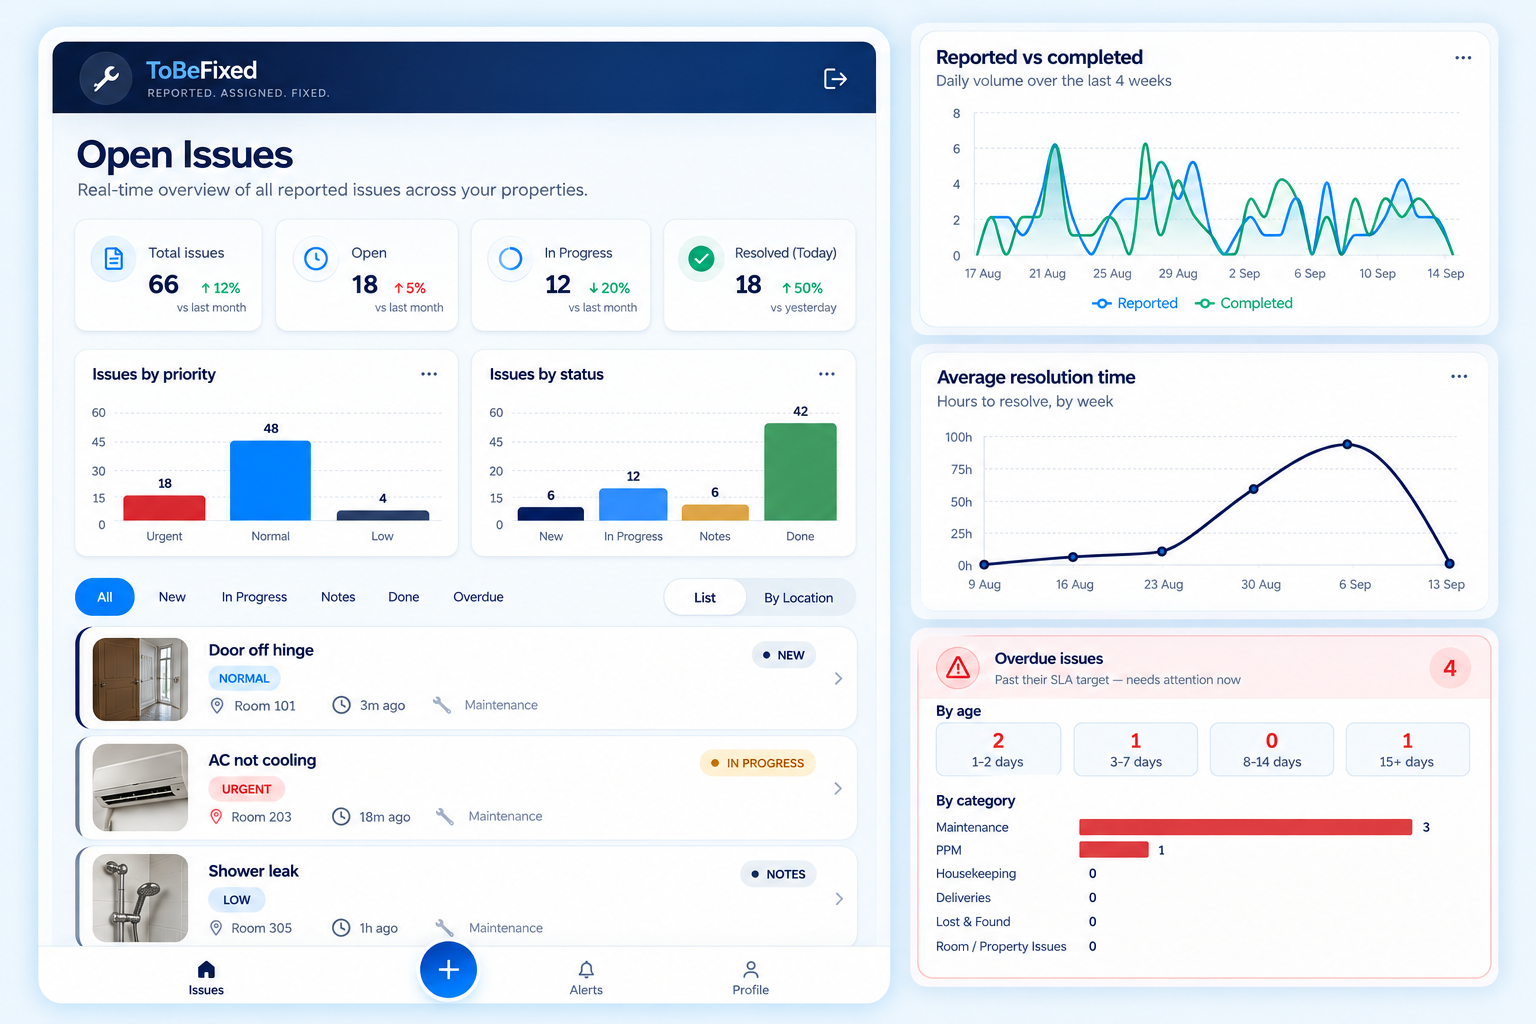The height and width of the screenshot is (1024, 1536).
Task: Click the green Done status bar
Action: tap(800, 472)
